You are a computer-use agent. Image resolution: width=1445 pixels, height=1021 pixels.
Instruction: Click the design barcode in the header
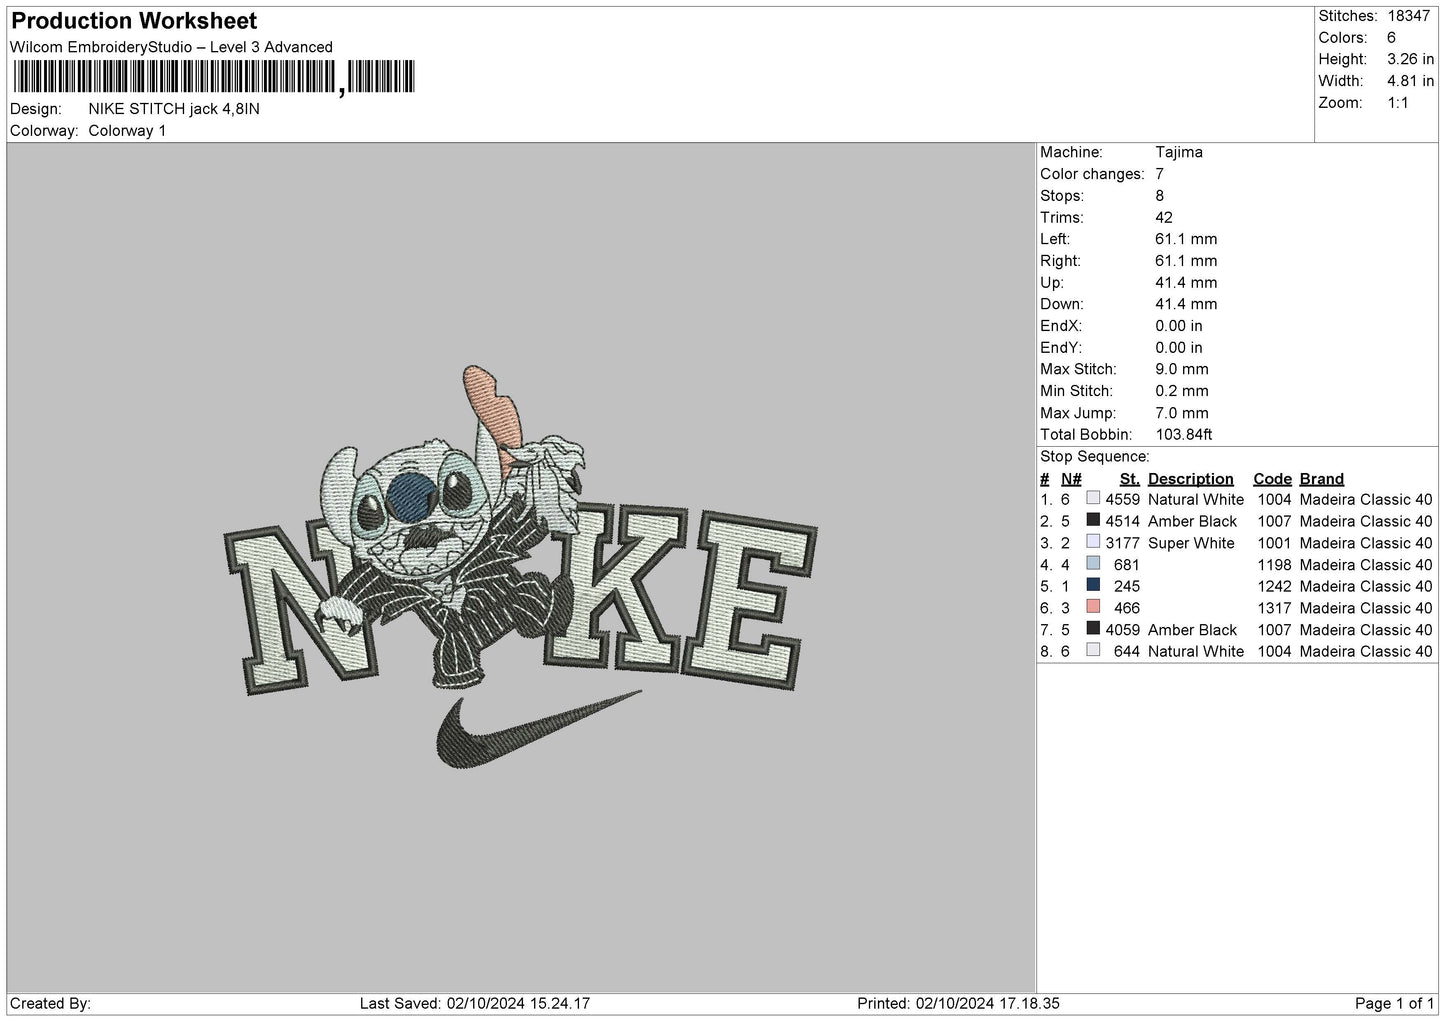tap(214, 77)
